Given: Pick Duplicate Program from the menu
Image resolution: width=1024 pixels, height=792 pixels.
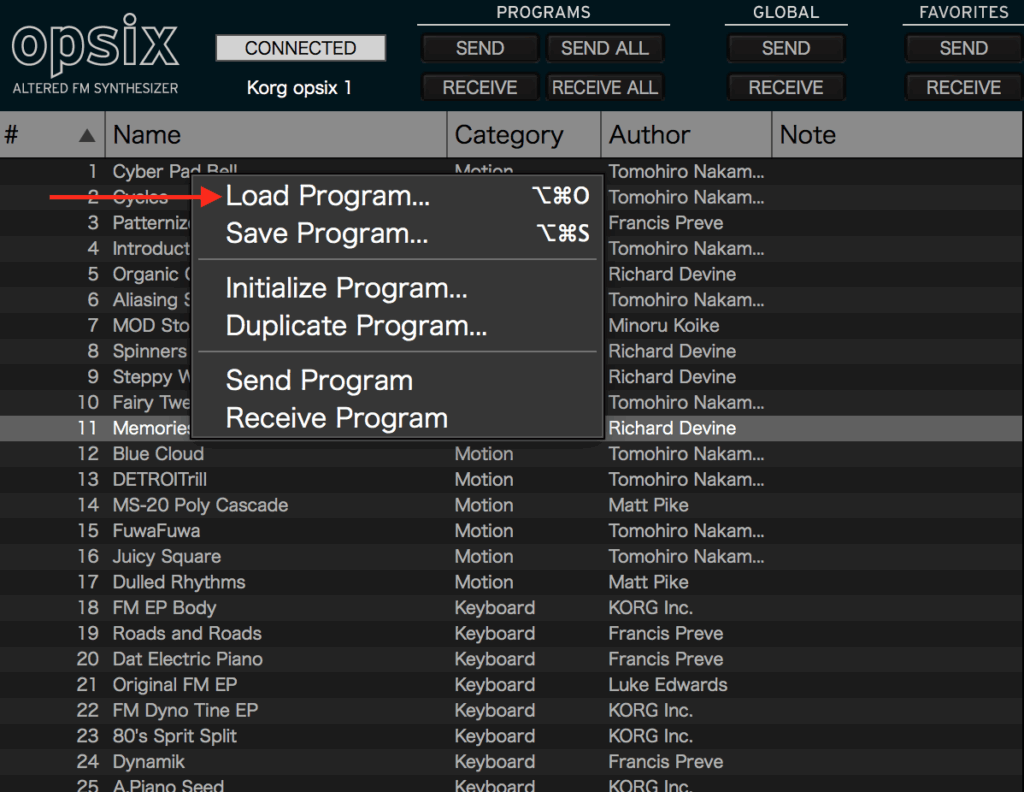Looking at the screenshot, I should (x=356, y=326).
